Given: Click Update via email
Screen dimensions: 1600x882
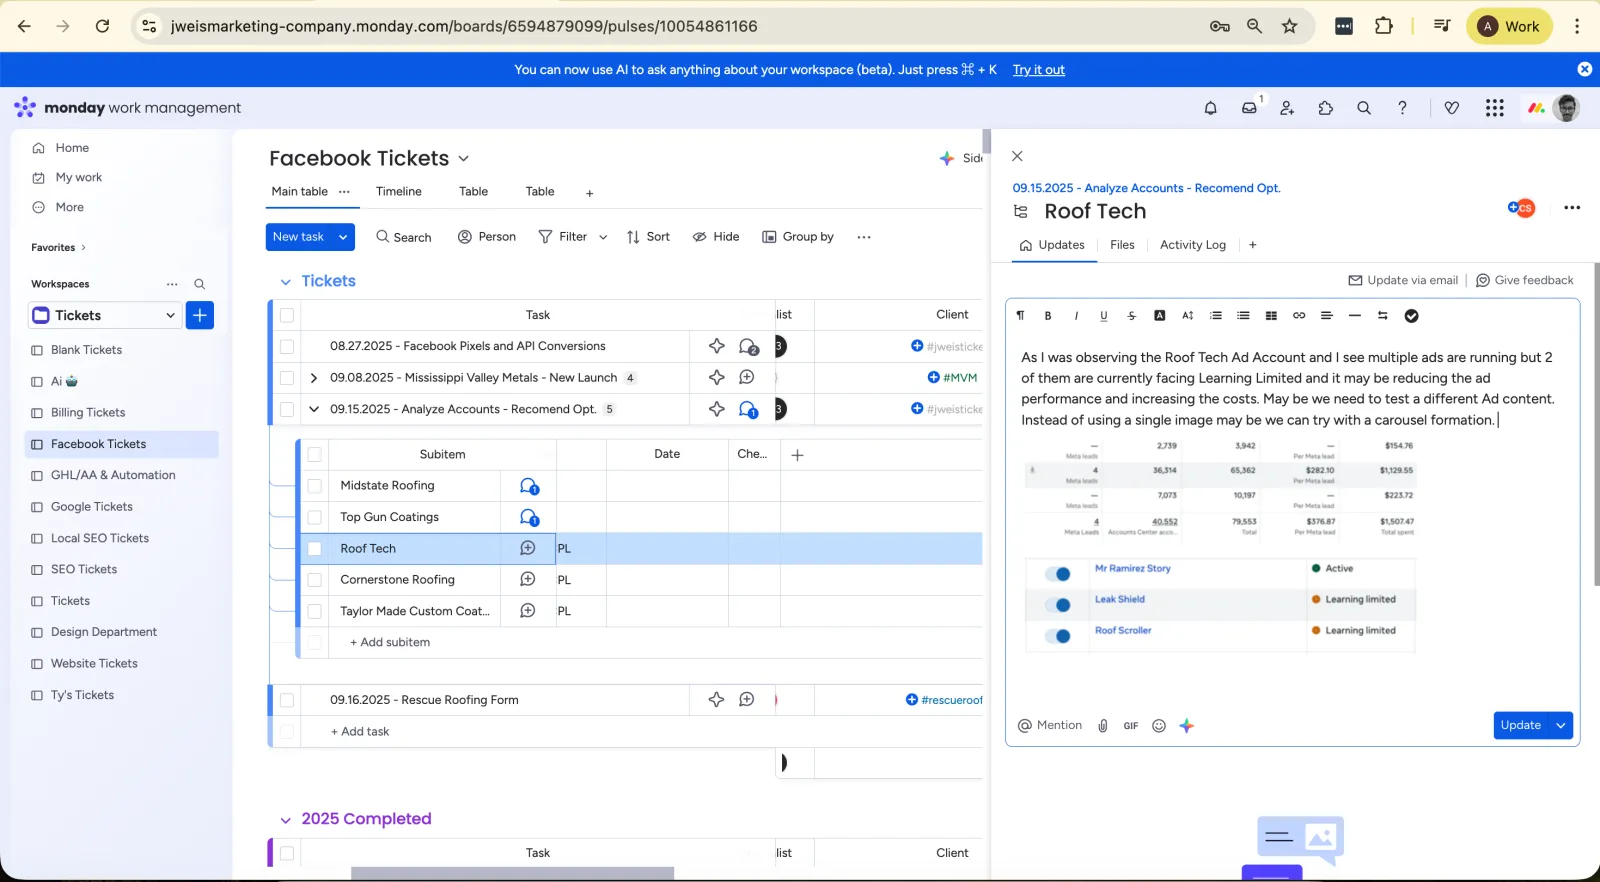Looking at the screenshot, I should pyautogui.click(x=1403, y=281).
